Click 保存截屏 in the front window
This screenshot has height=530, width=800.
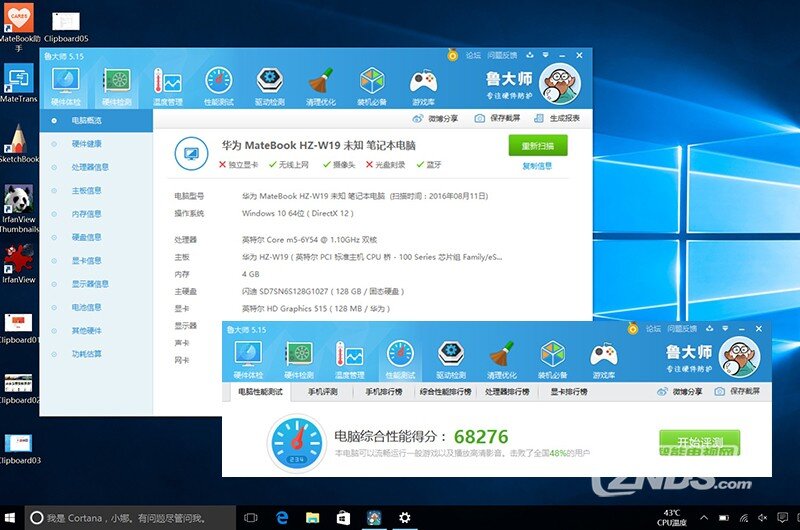pyautogui.click(x=737, y=392)
